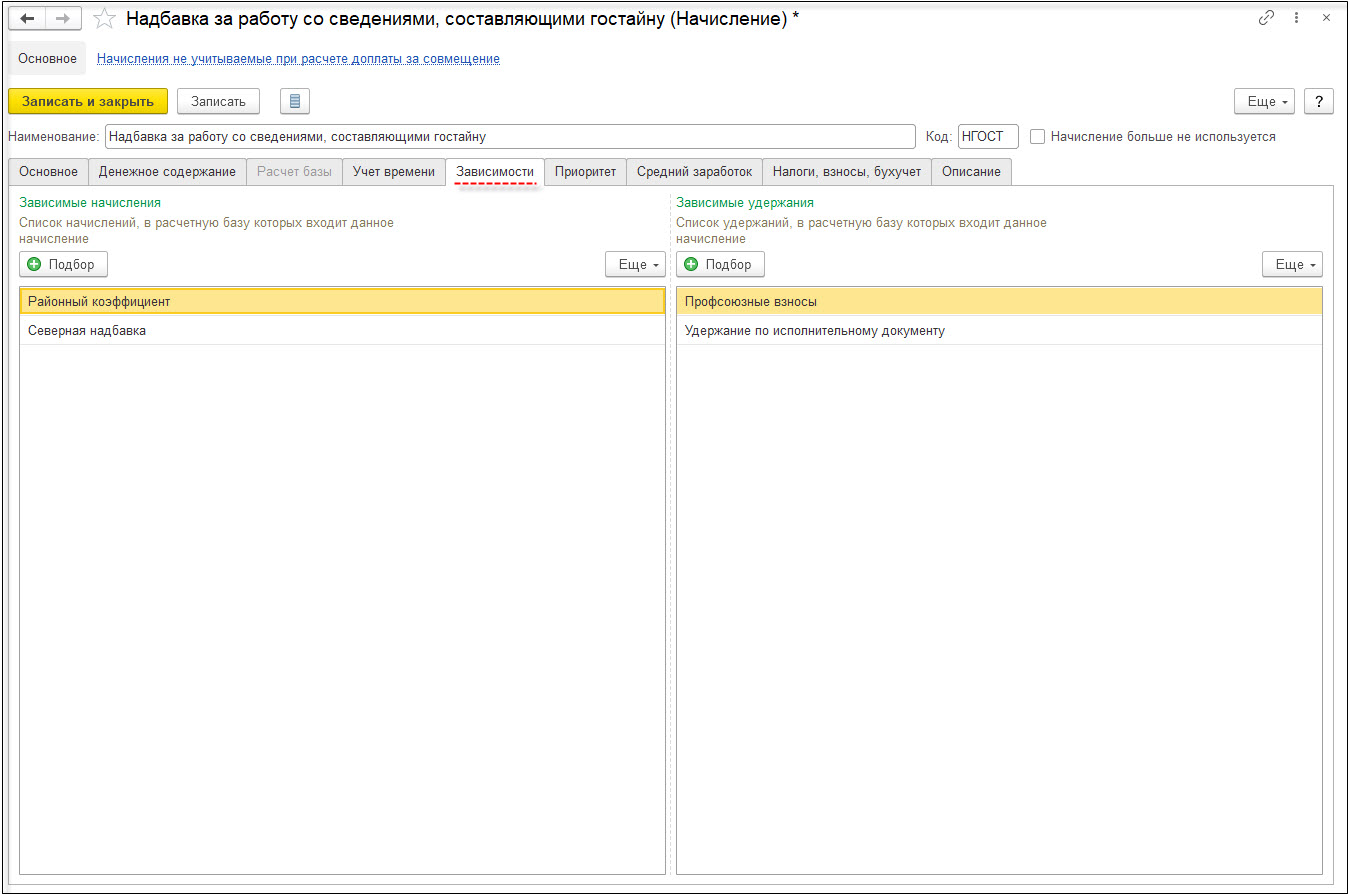Toggle 'Начисление больше не используется' checkbox
This screenshot has height=894, width=1348.
click(1038, 137)
